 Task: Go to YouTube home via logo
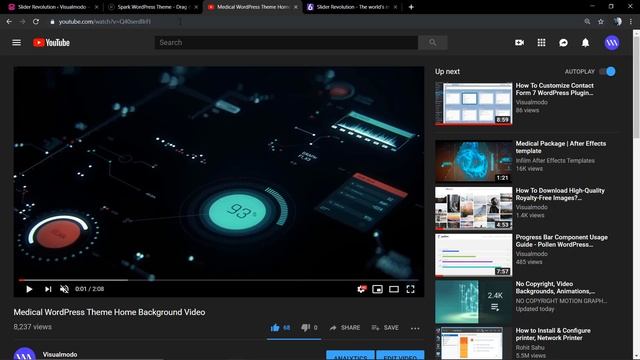(51, 42)
